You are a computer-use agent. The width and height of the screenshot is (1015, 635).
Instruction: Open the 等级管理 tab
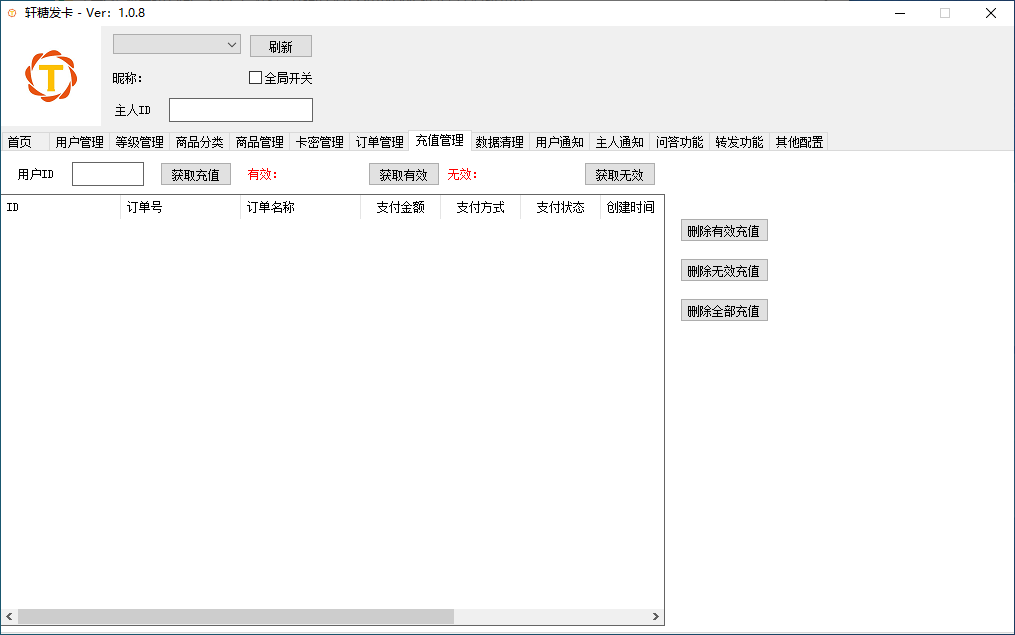point(139,142)
